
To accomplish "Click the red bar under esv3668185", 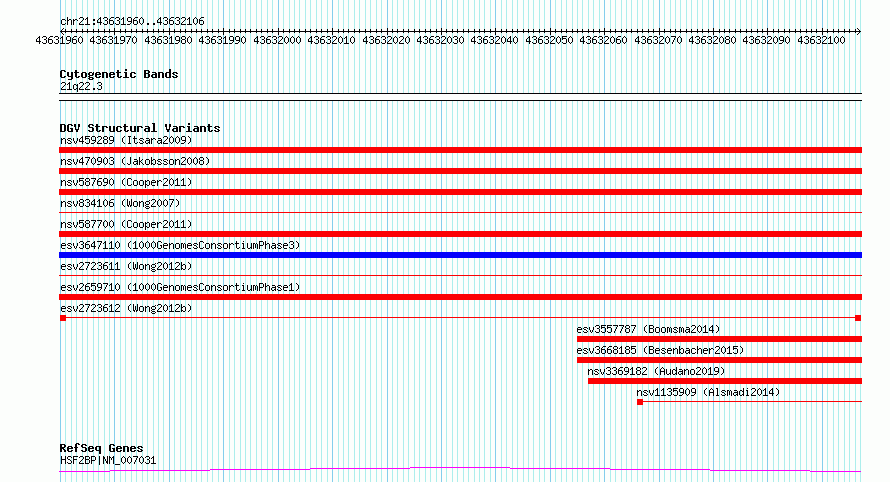I will (x=719, y=360).
